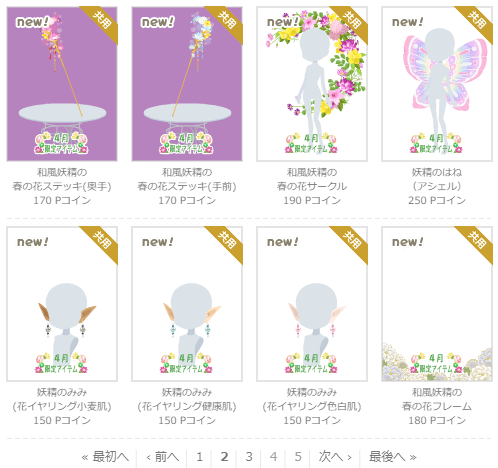
Task: Click the 妖精のはね (アシェル) item name
Action: click(437, 179)
